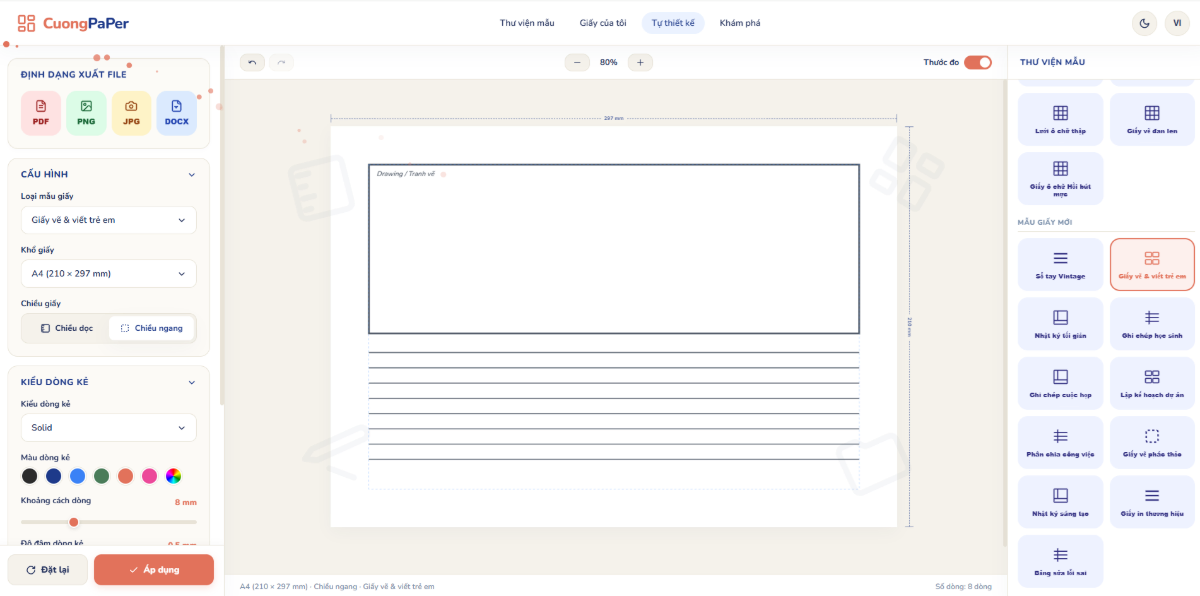The image size is (1200, 596).
Task: Choose the Nhật ký tối giản template
Action: [x=1061, y=323]
